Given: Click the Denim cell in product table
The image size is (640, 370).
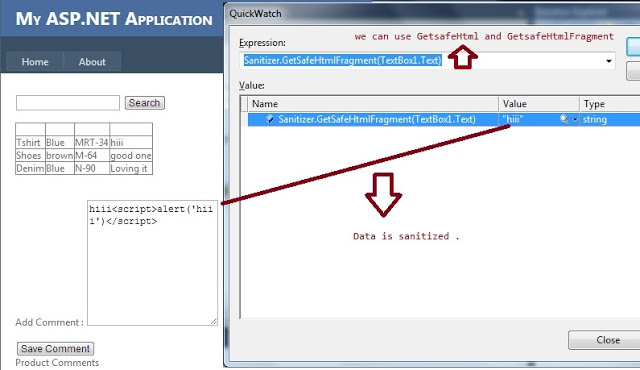Looking at the screenshot, I should tap(30, 168).
